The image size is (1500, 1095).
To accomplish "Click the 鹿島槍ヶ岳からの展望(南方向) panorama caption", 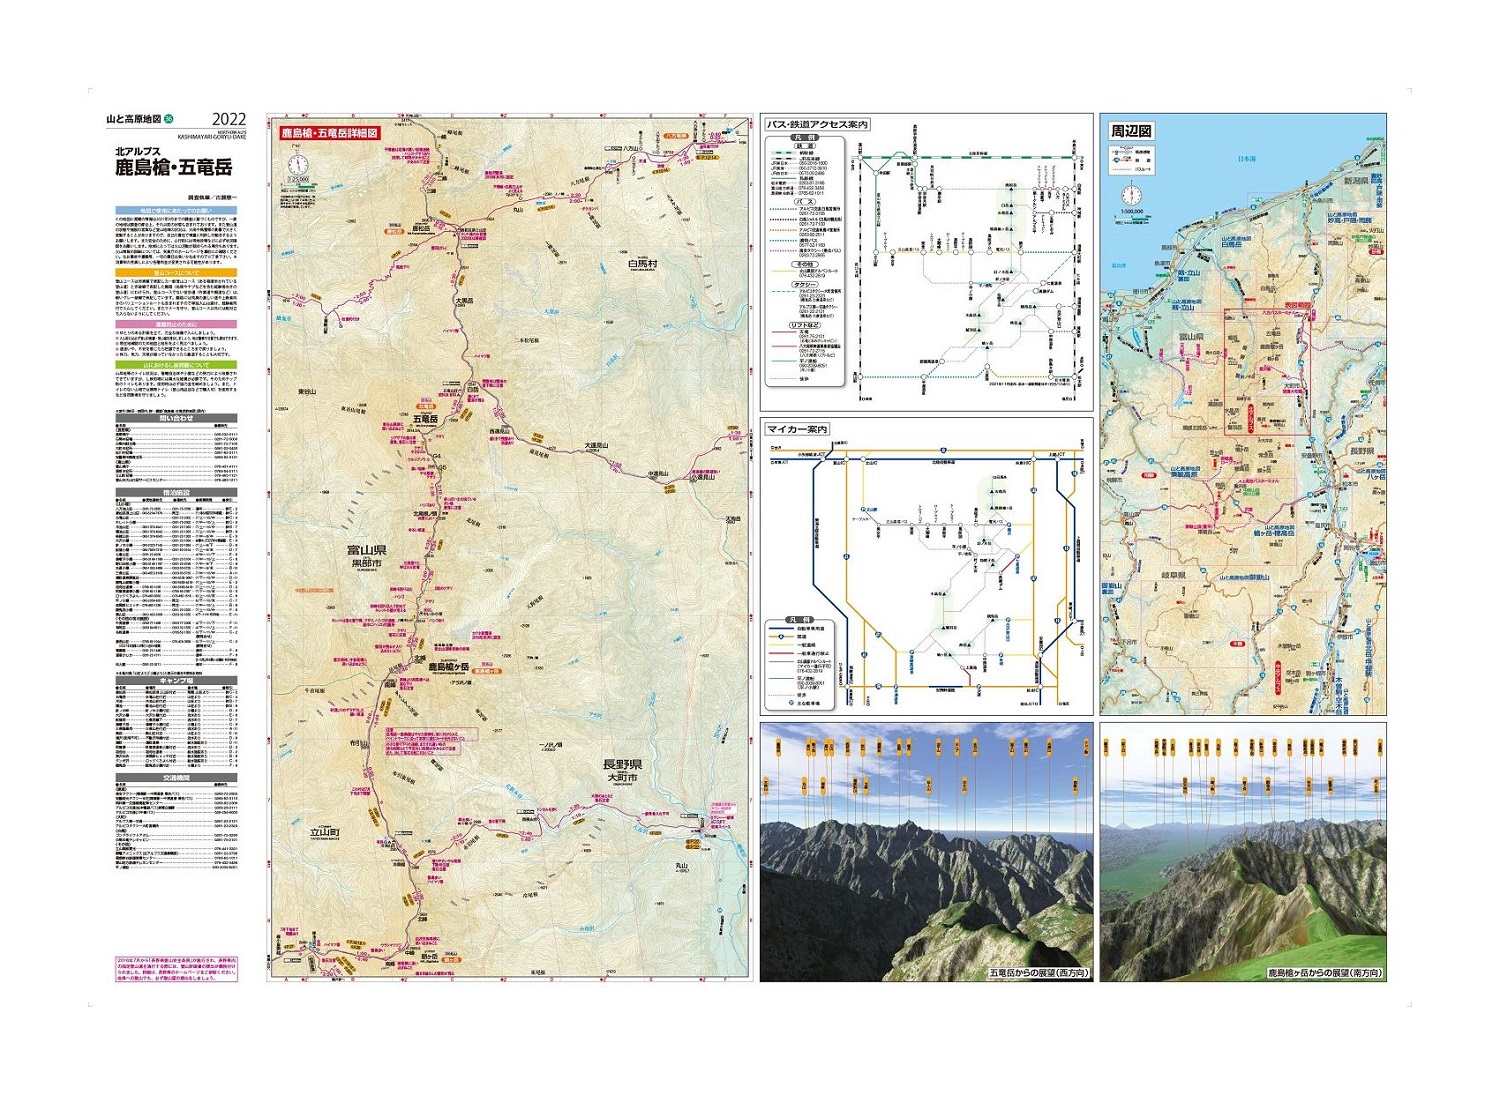I will tap(1325, 972).
